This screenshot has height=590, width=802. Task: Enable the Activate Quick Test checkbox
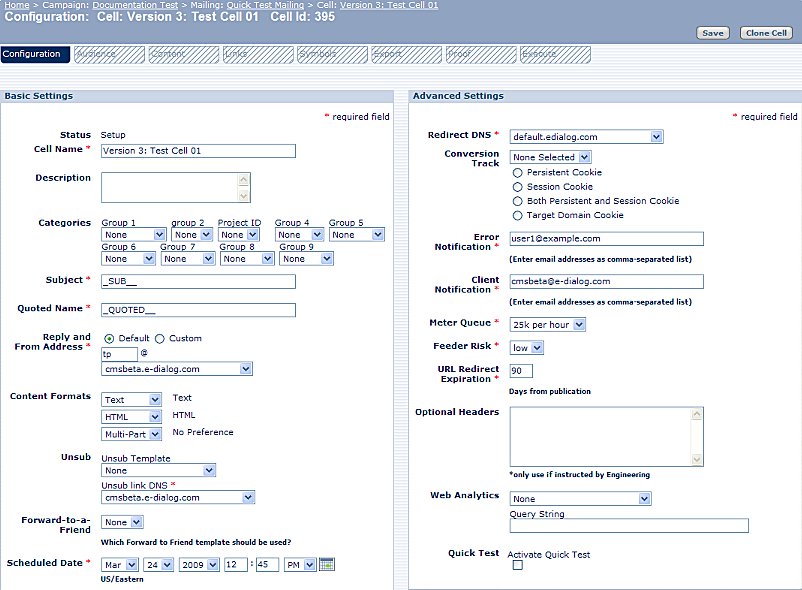coord(517,566)
